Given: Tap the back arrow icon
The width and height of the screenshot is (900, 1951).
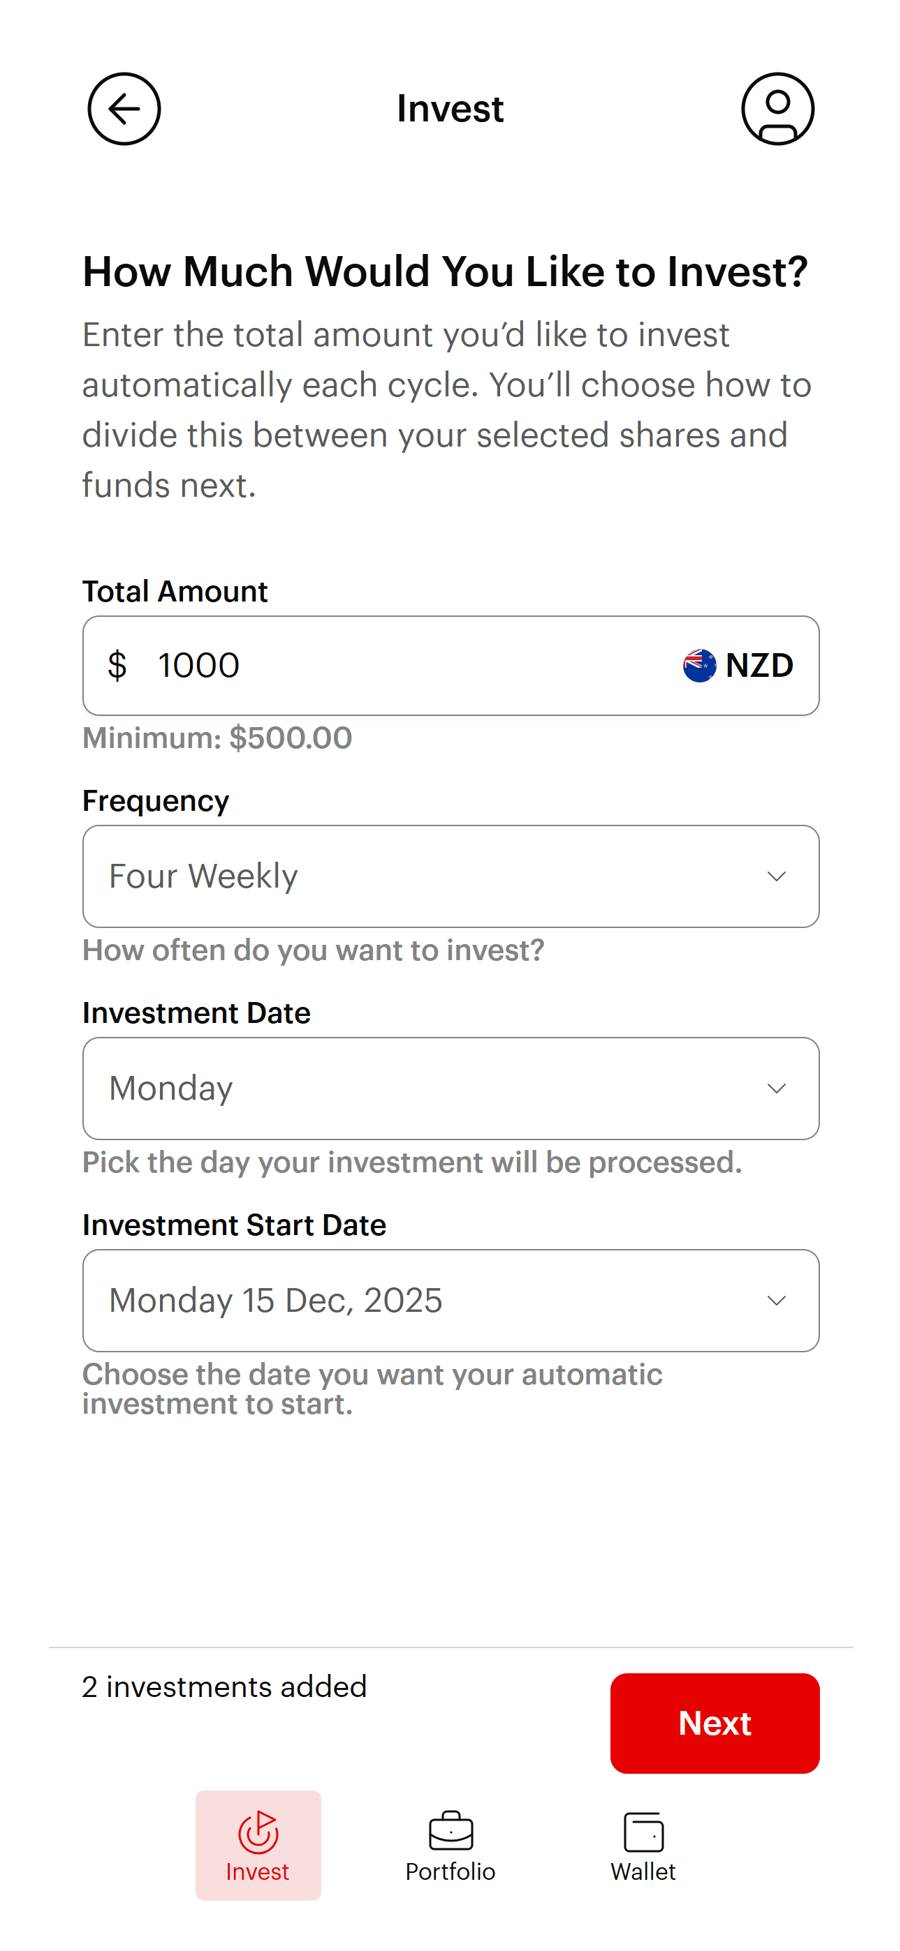Looking at the screenshot, I should click(x=124, y=109).
